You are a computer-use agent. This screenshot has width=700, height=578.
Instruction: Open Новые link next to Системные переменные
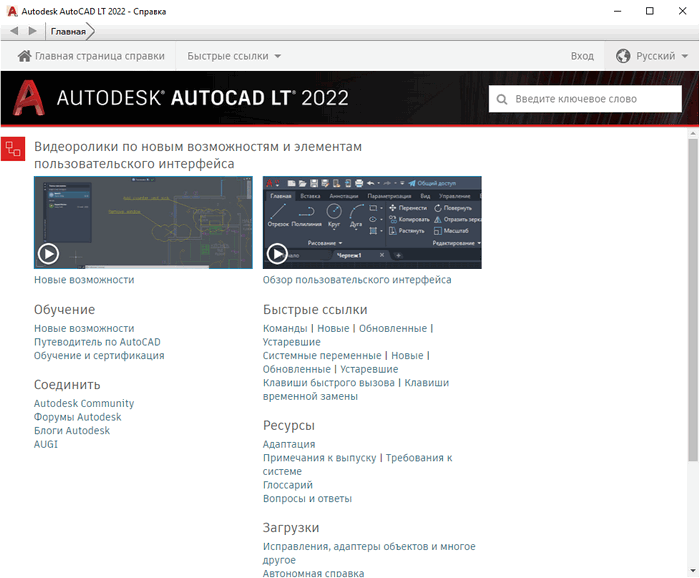(408, 356)
